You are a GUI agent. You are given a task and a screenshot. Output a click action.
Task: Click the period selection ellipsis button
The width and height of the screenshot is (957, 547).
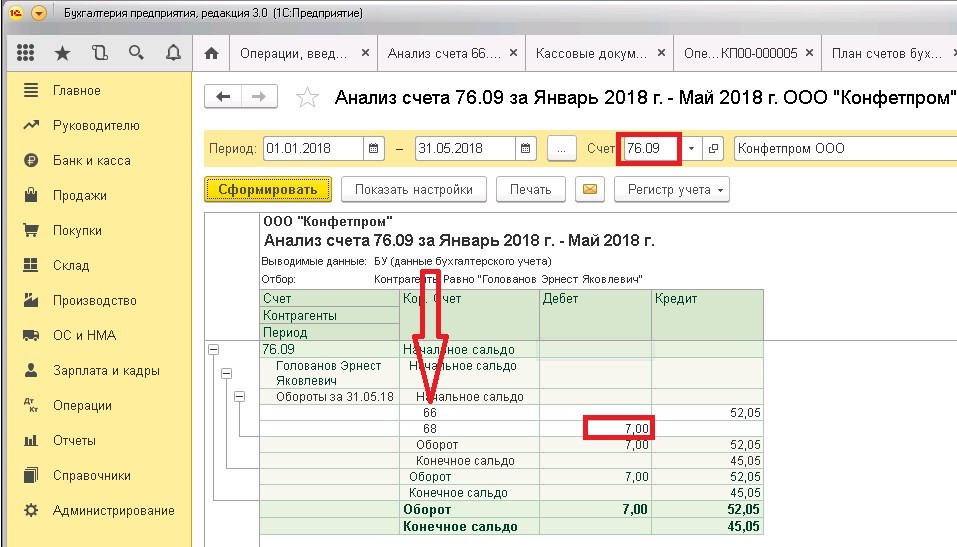tap(562, 148)
